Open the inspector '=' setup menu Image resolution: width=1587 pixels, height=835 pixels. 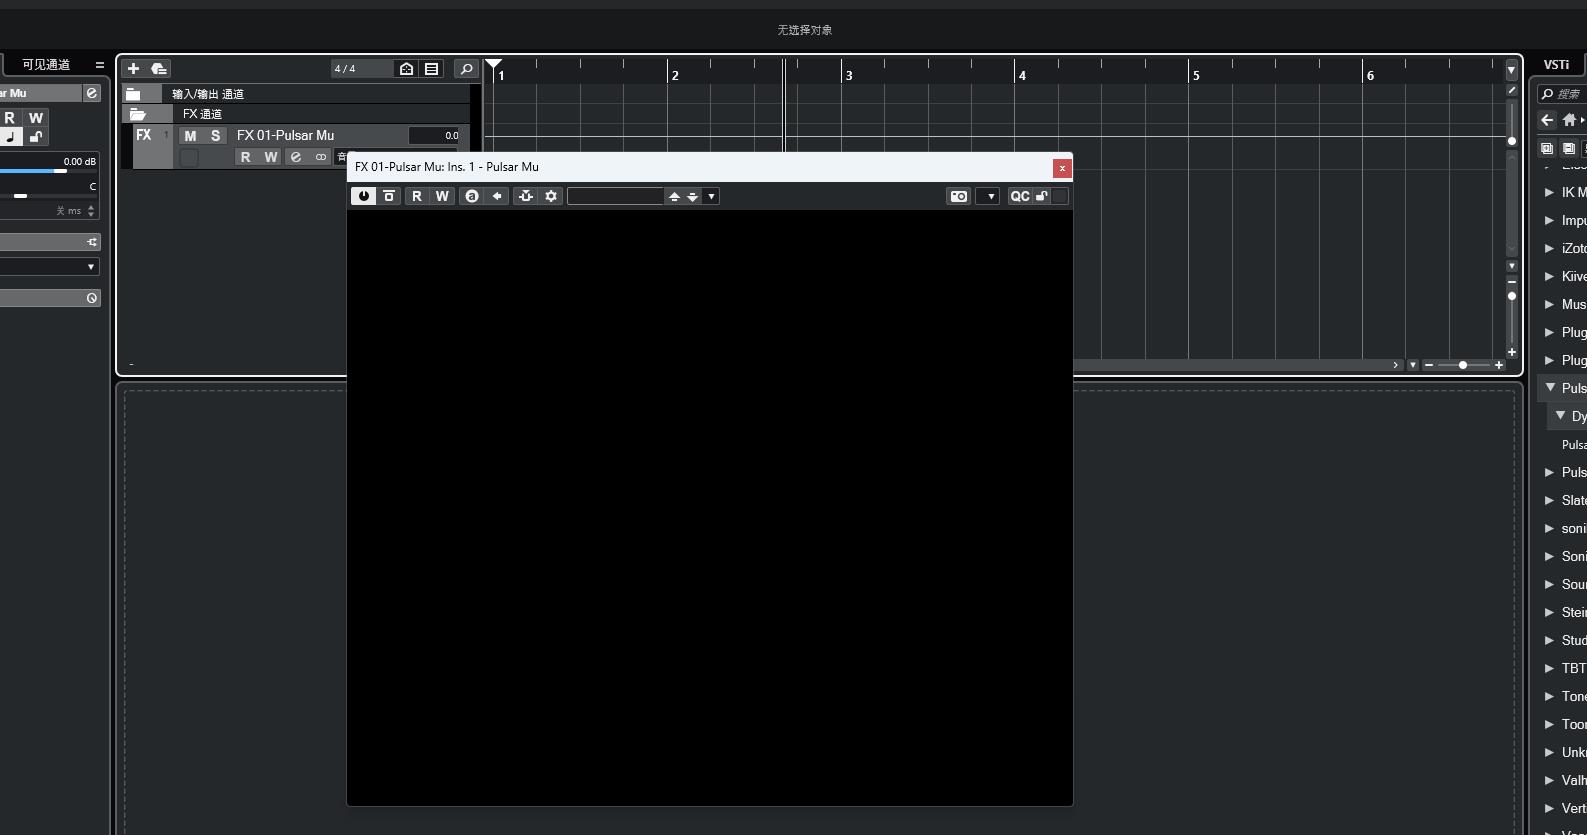99,65
